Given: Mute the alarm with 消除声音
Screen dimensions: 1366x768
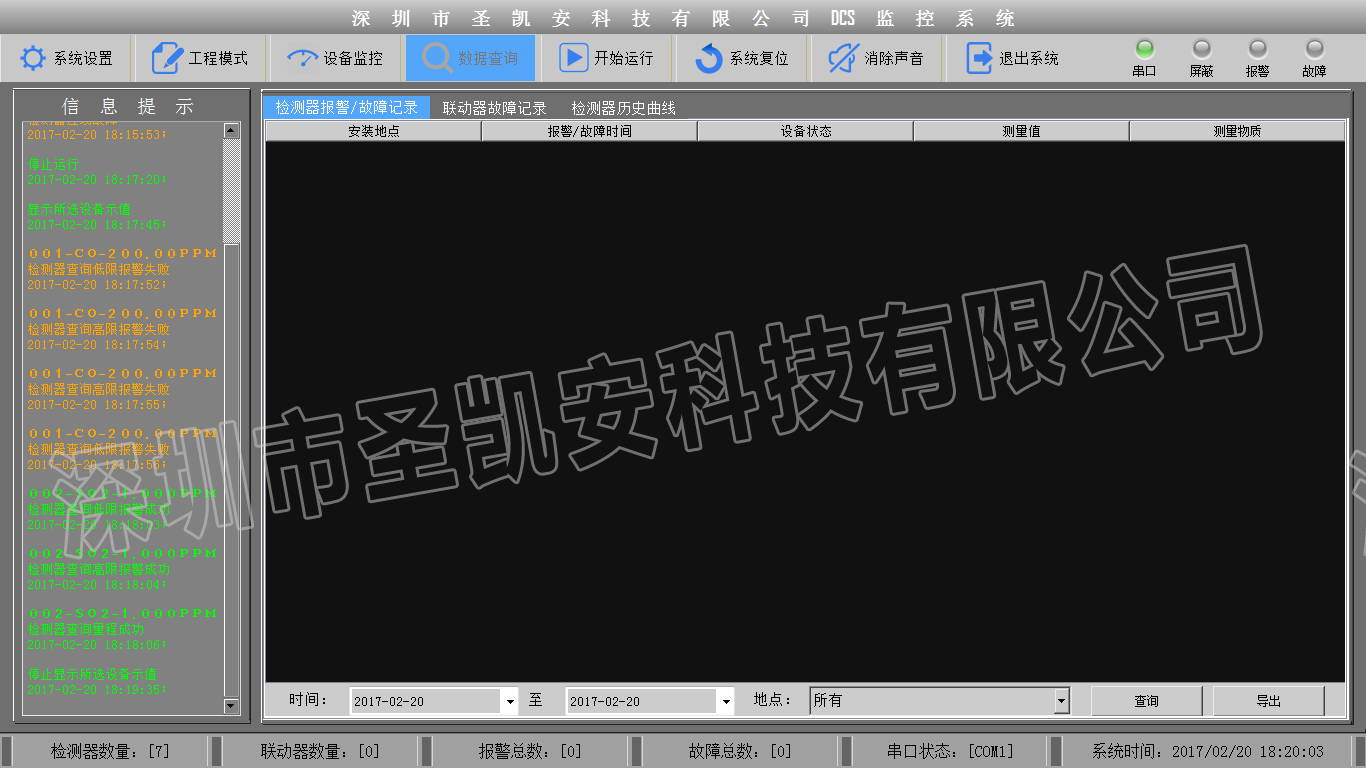Looking at the screenshot, I should (x=876, y=58).
